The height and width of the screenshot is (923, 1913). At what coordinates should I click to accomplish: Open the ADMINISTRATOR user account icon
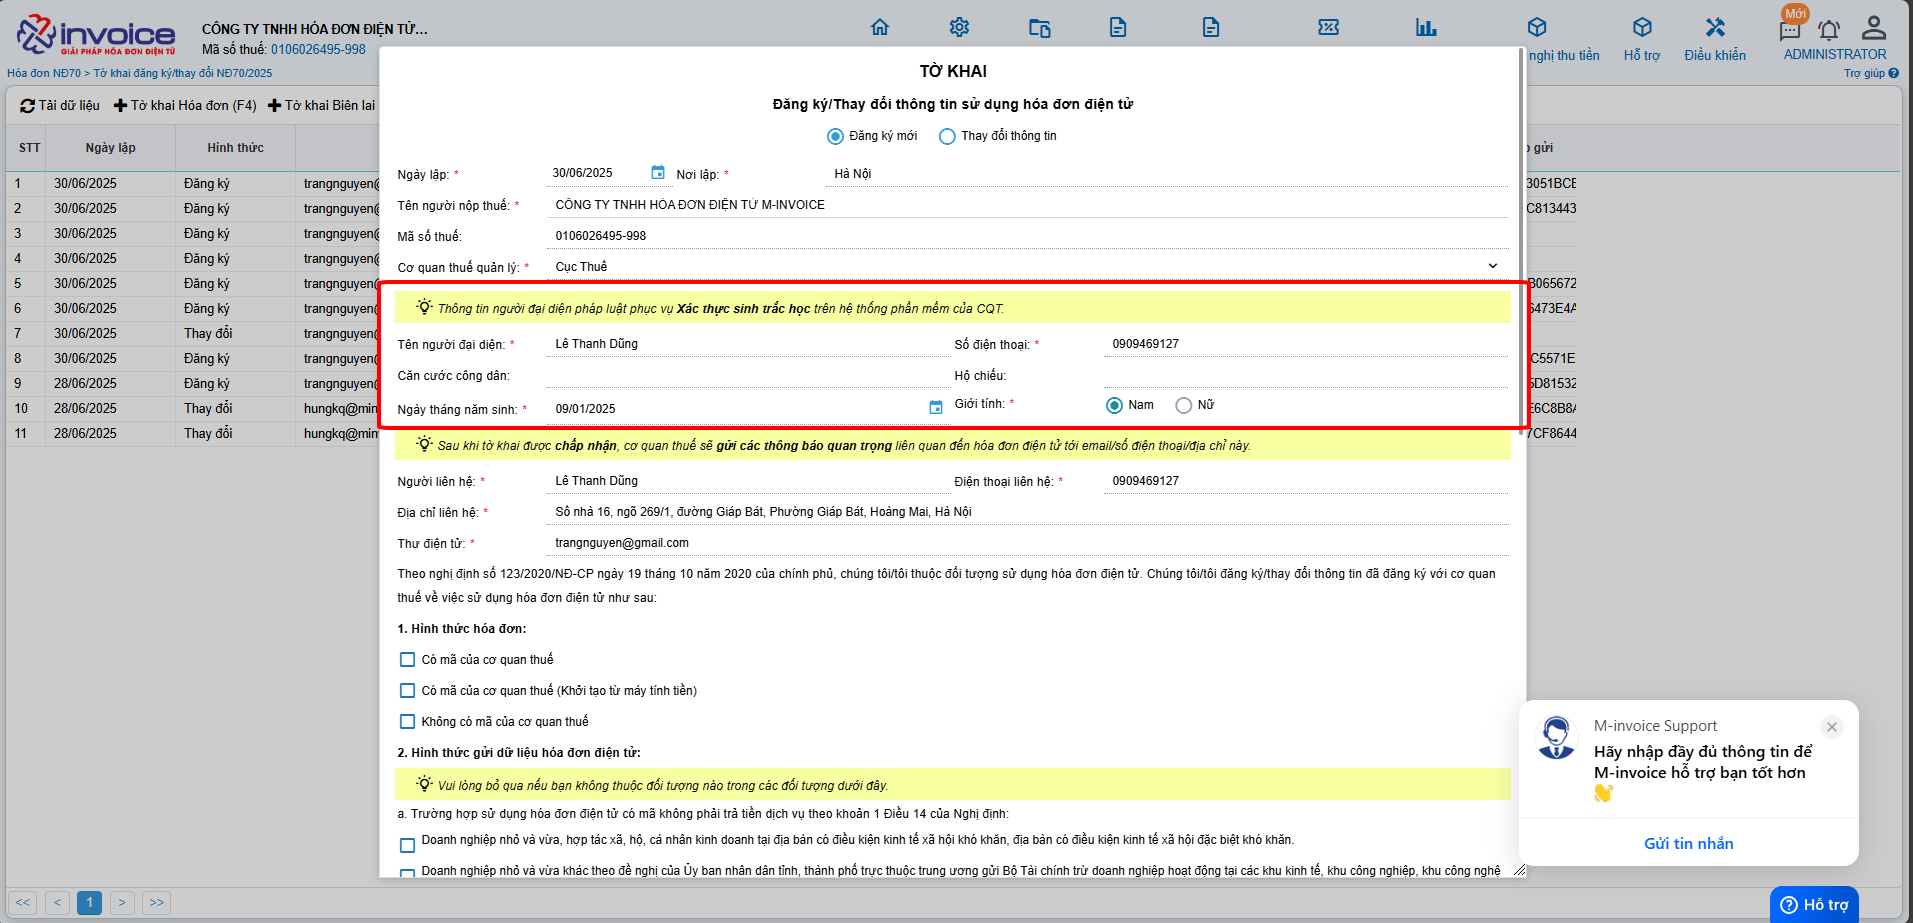[x=1874, y=27]
